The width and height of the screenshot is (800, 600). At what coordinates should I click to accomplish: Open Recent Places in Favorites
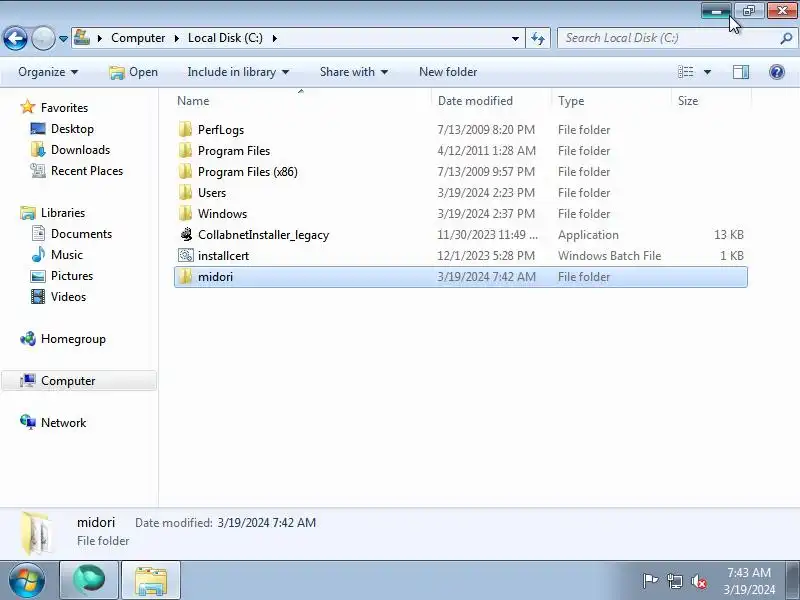click(x=77, y=170)
